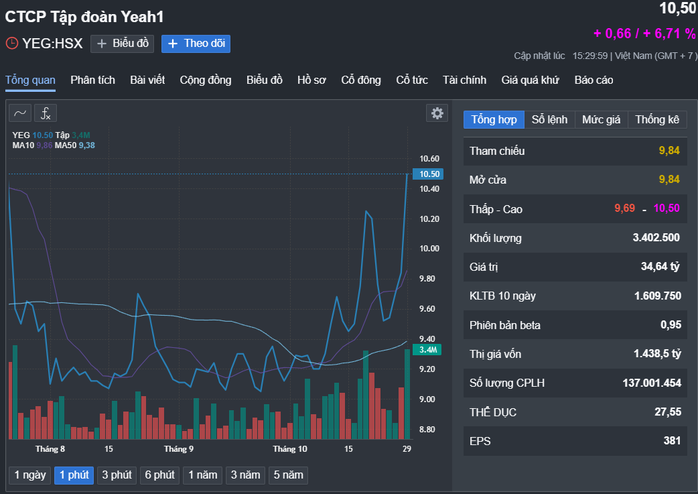Click the Số lượng CPLH value 137.001.454
The height and width of the screenshot is (494, 698).
pos(652,383)
